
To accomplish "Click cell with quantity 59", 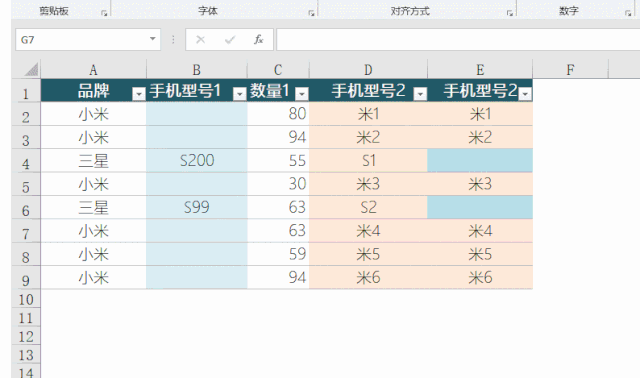I will (x=278, y=254).
